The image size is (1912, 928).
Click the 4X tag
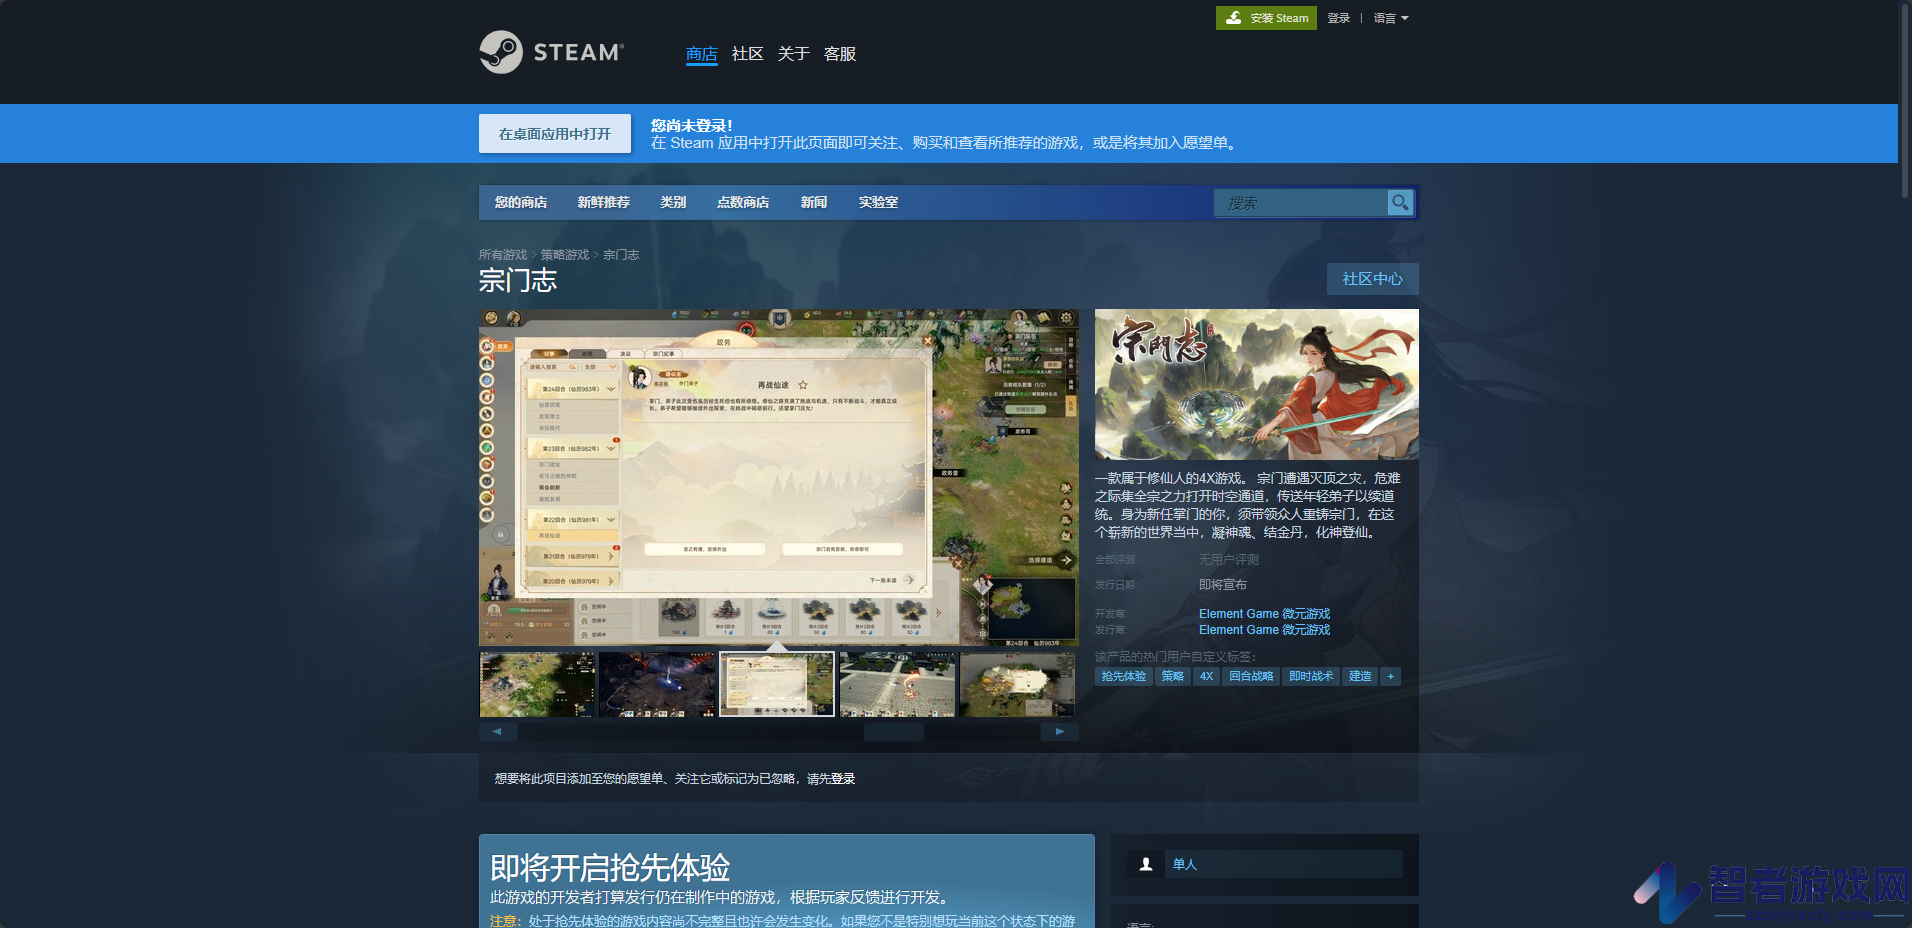click(1207, 677)
